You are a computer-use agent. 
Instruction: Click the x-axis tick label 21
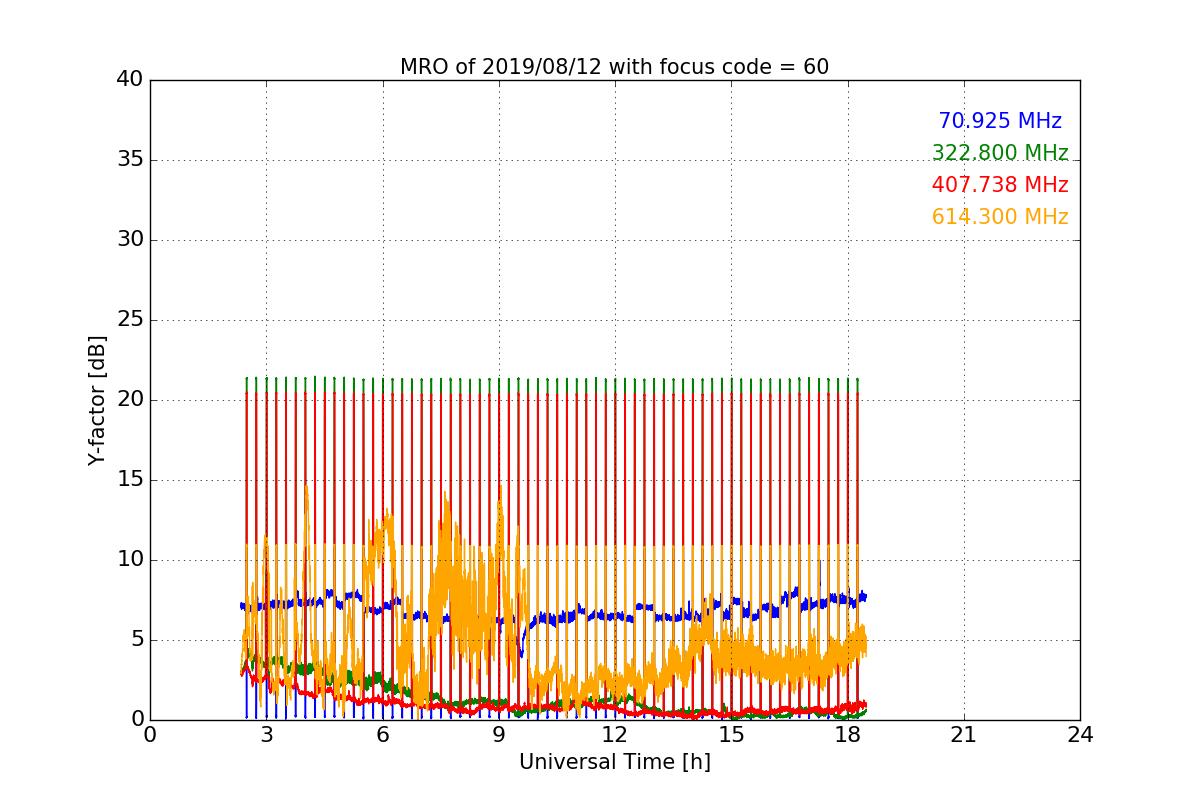coord(964,735)
